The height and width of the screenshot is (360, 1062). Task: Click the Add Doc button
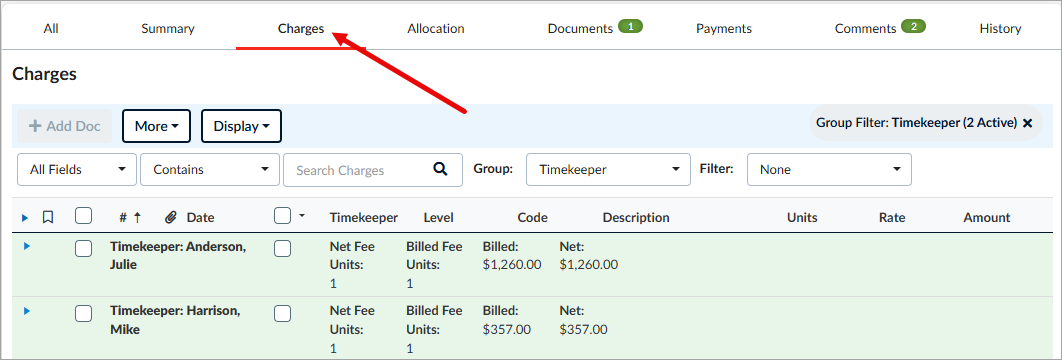[64, 126]
